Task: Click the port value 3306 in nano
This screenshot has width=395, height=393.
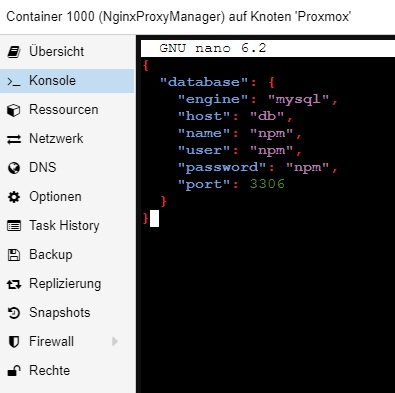Action: click(x=267, y=184)
